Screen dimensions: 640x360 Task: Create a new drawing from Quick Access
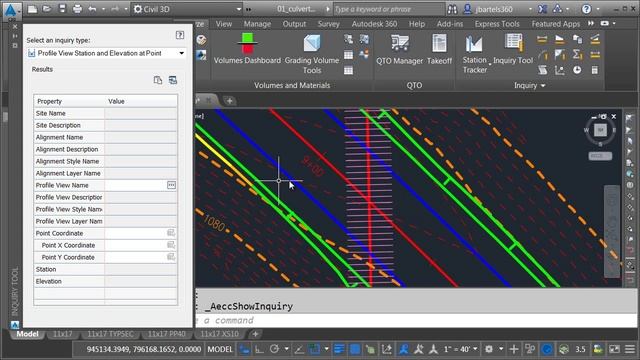click(x=32, y=9)
